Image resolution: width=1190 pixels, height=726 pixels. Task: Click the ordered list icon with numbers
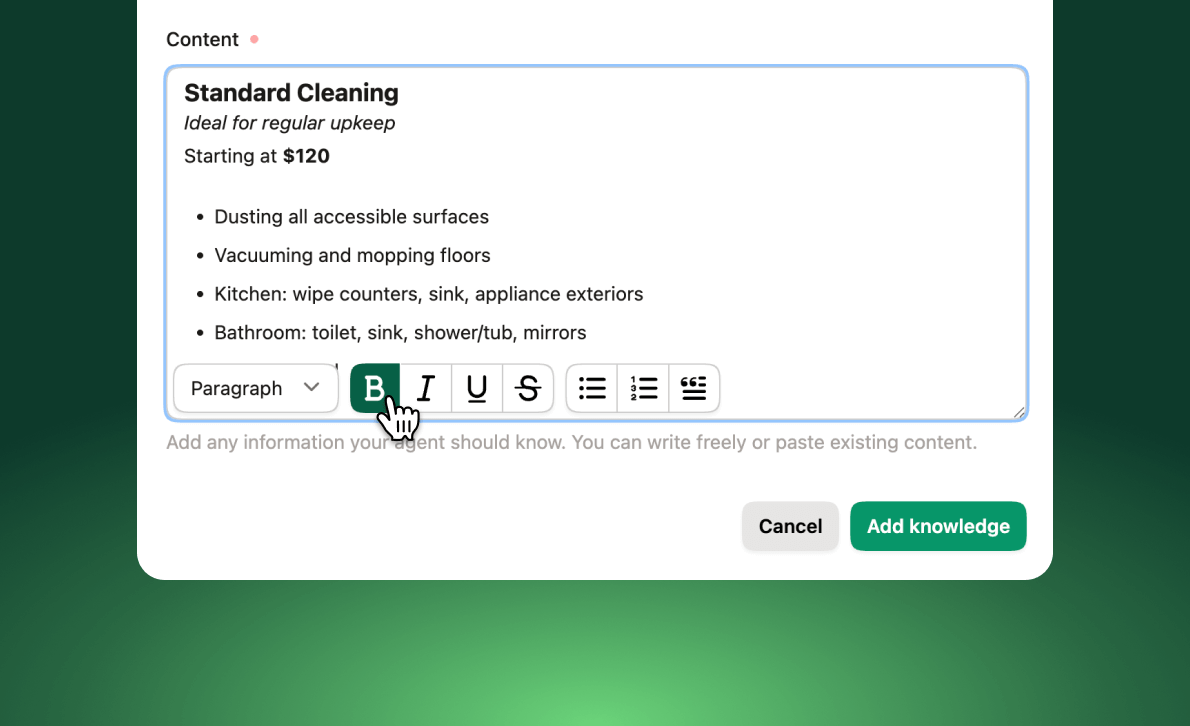pos(643,388)
